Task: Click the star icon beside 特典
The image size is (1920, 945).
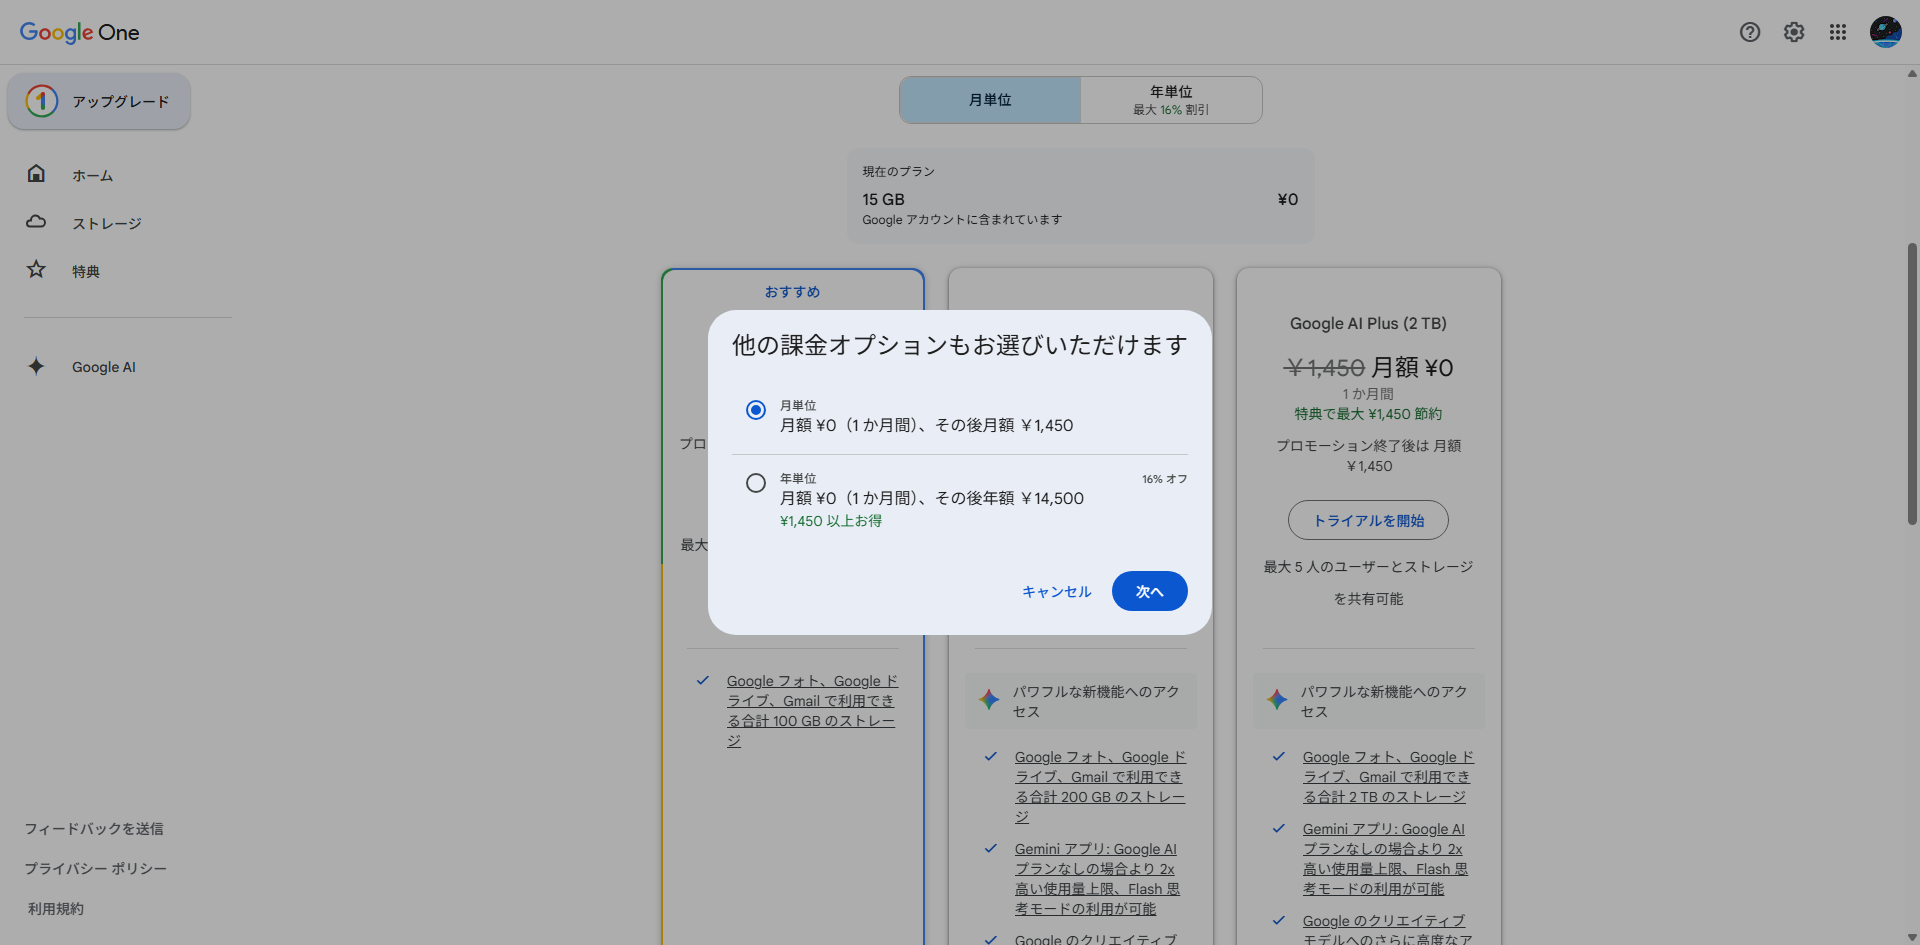Action: (36, 270)
